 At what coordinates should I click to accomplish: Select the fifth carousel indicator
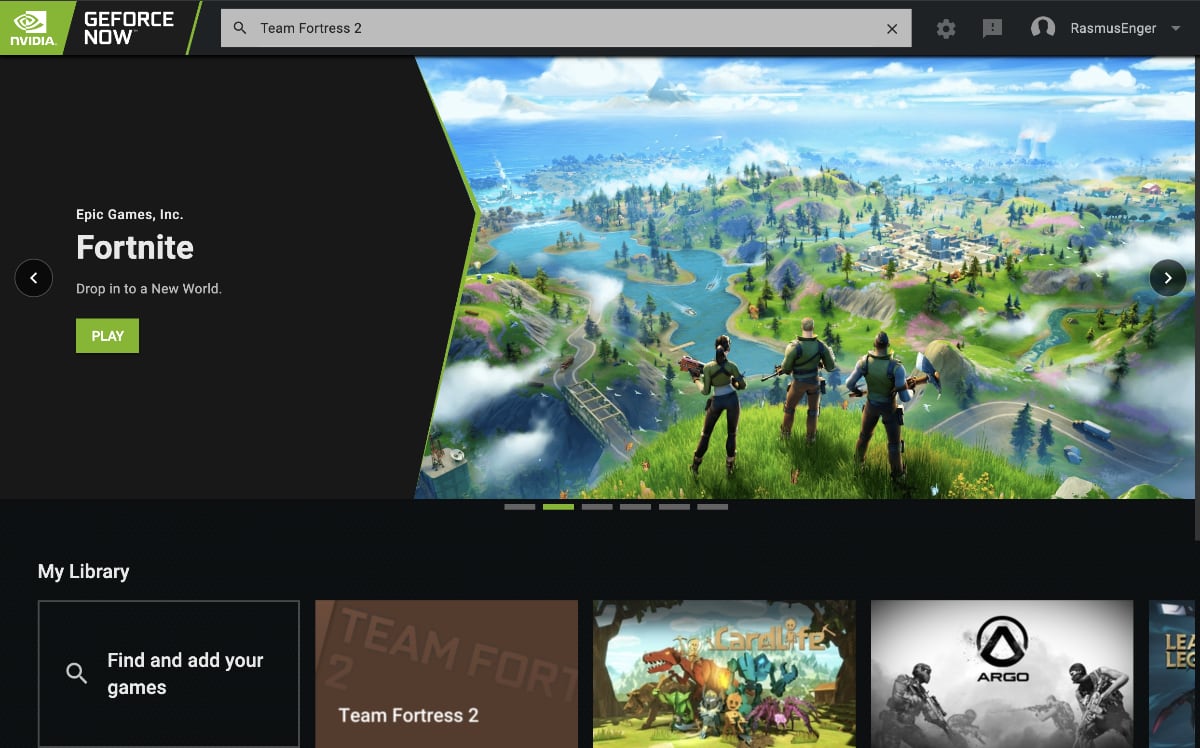[x=674, y=507]
